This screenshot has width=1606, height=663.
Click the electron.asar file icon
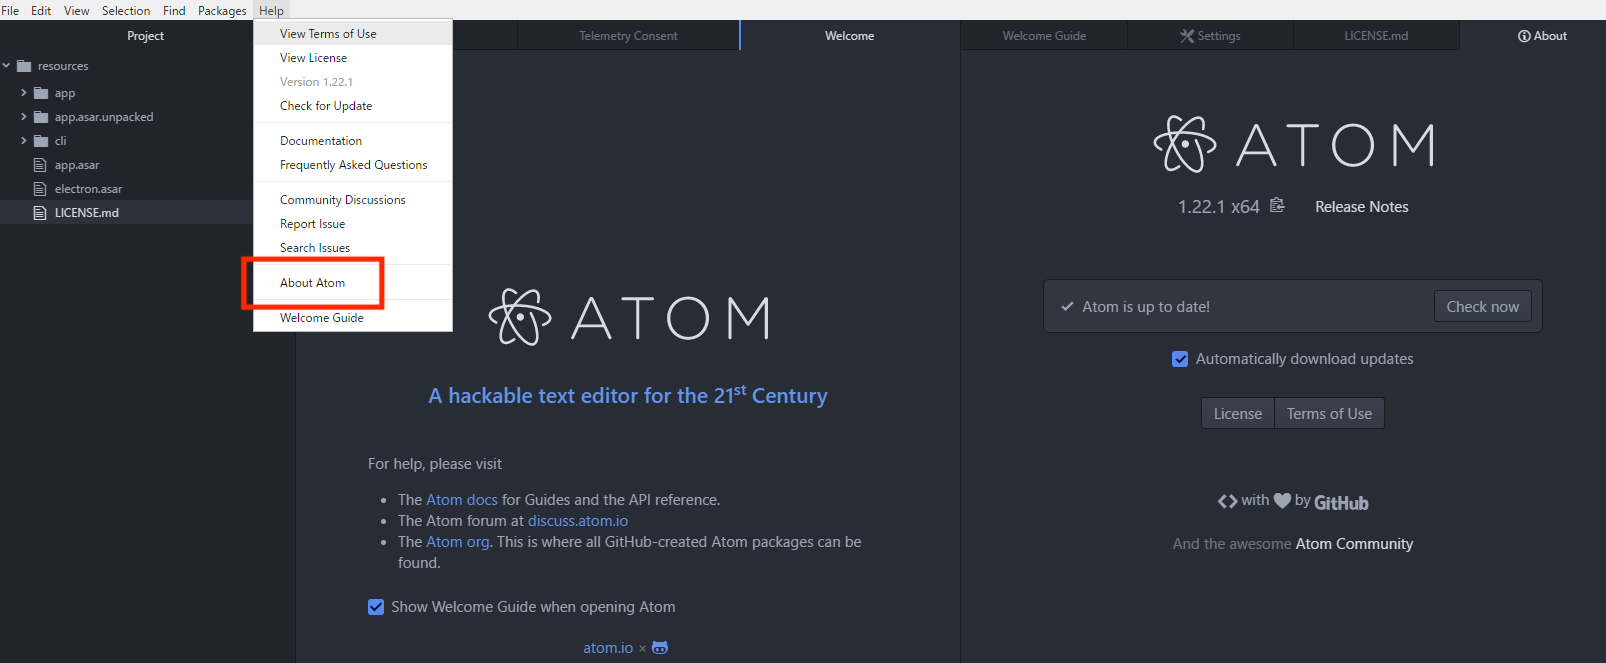click(40, 189)
